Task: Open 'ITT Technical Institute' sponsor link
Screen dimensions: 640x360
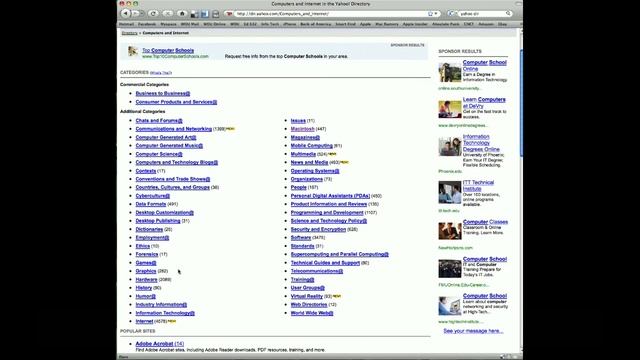Action: coord(478,186)
